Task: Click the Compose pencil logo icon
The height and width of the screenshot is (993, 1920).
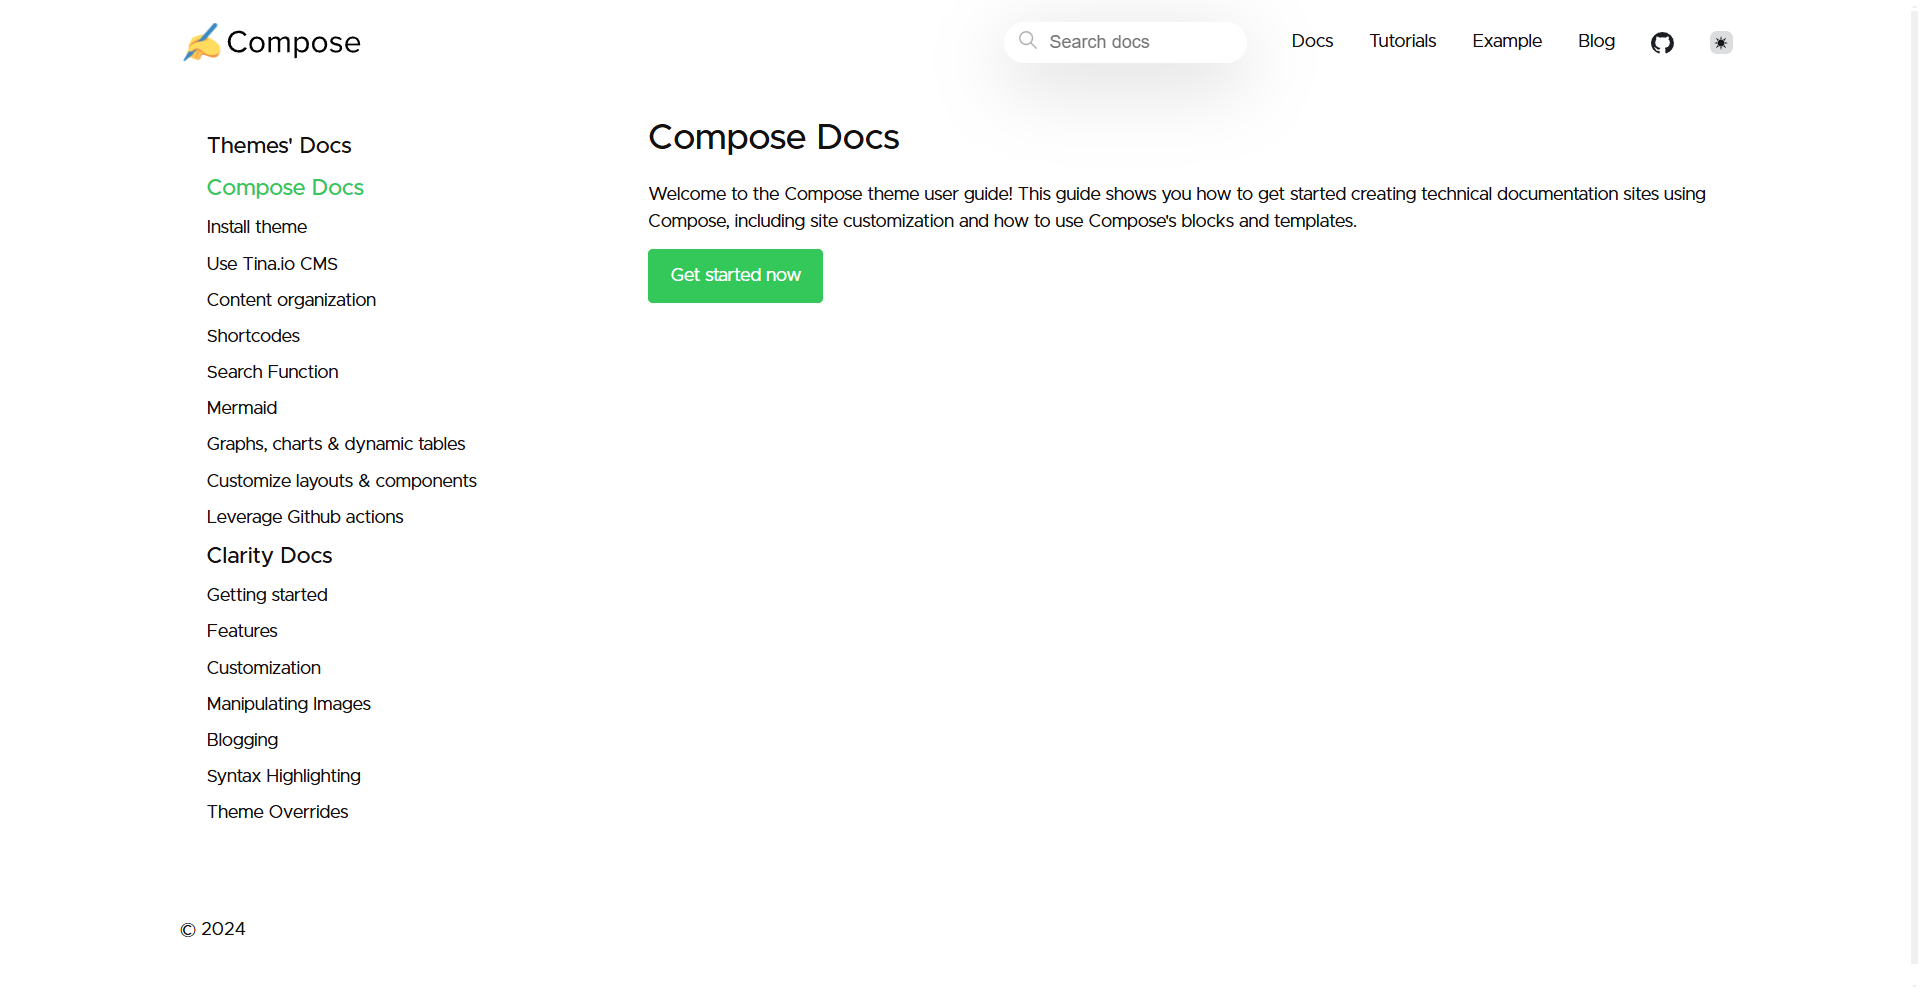Action: 201,42
